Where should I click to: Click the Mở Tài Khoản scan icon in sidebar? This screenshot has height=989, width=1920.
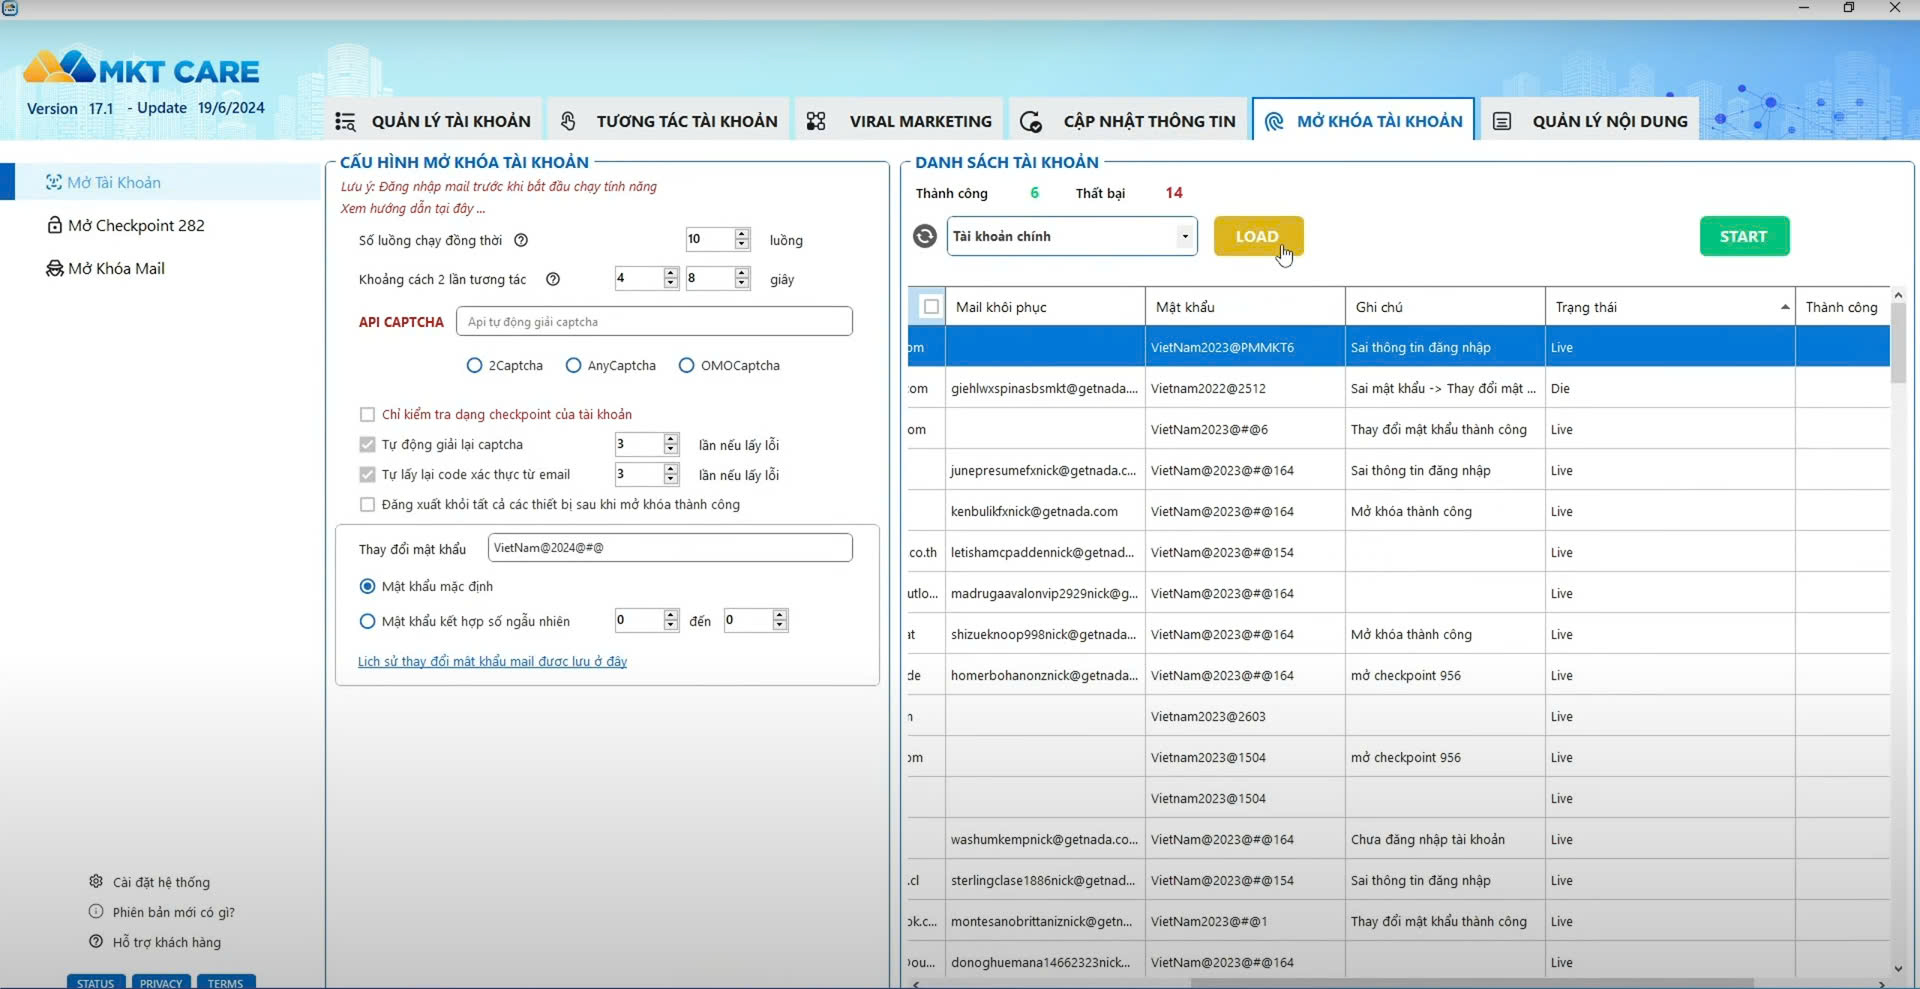point(54,182)
